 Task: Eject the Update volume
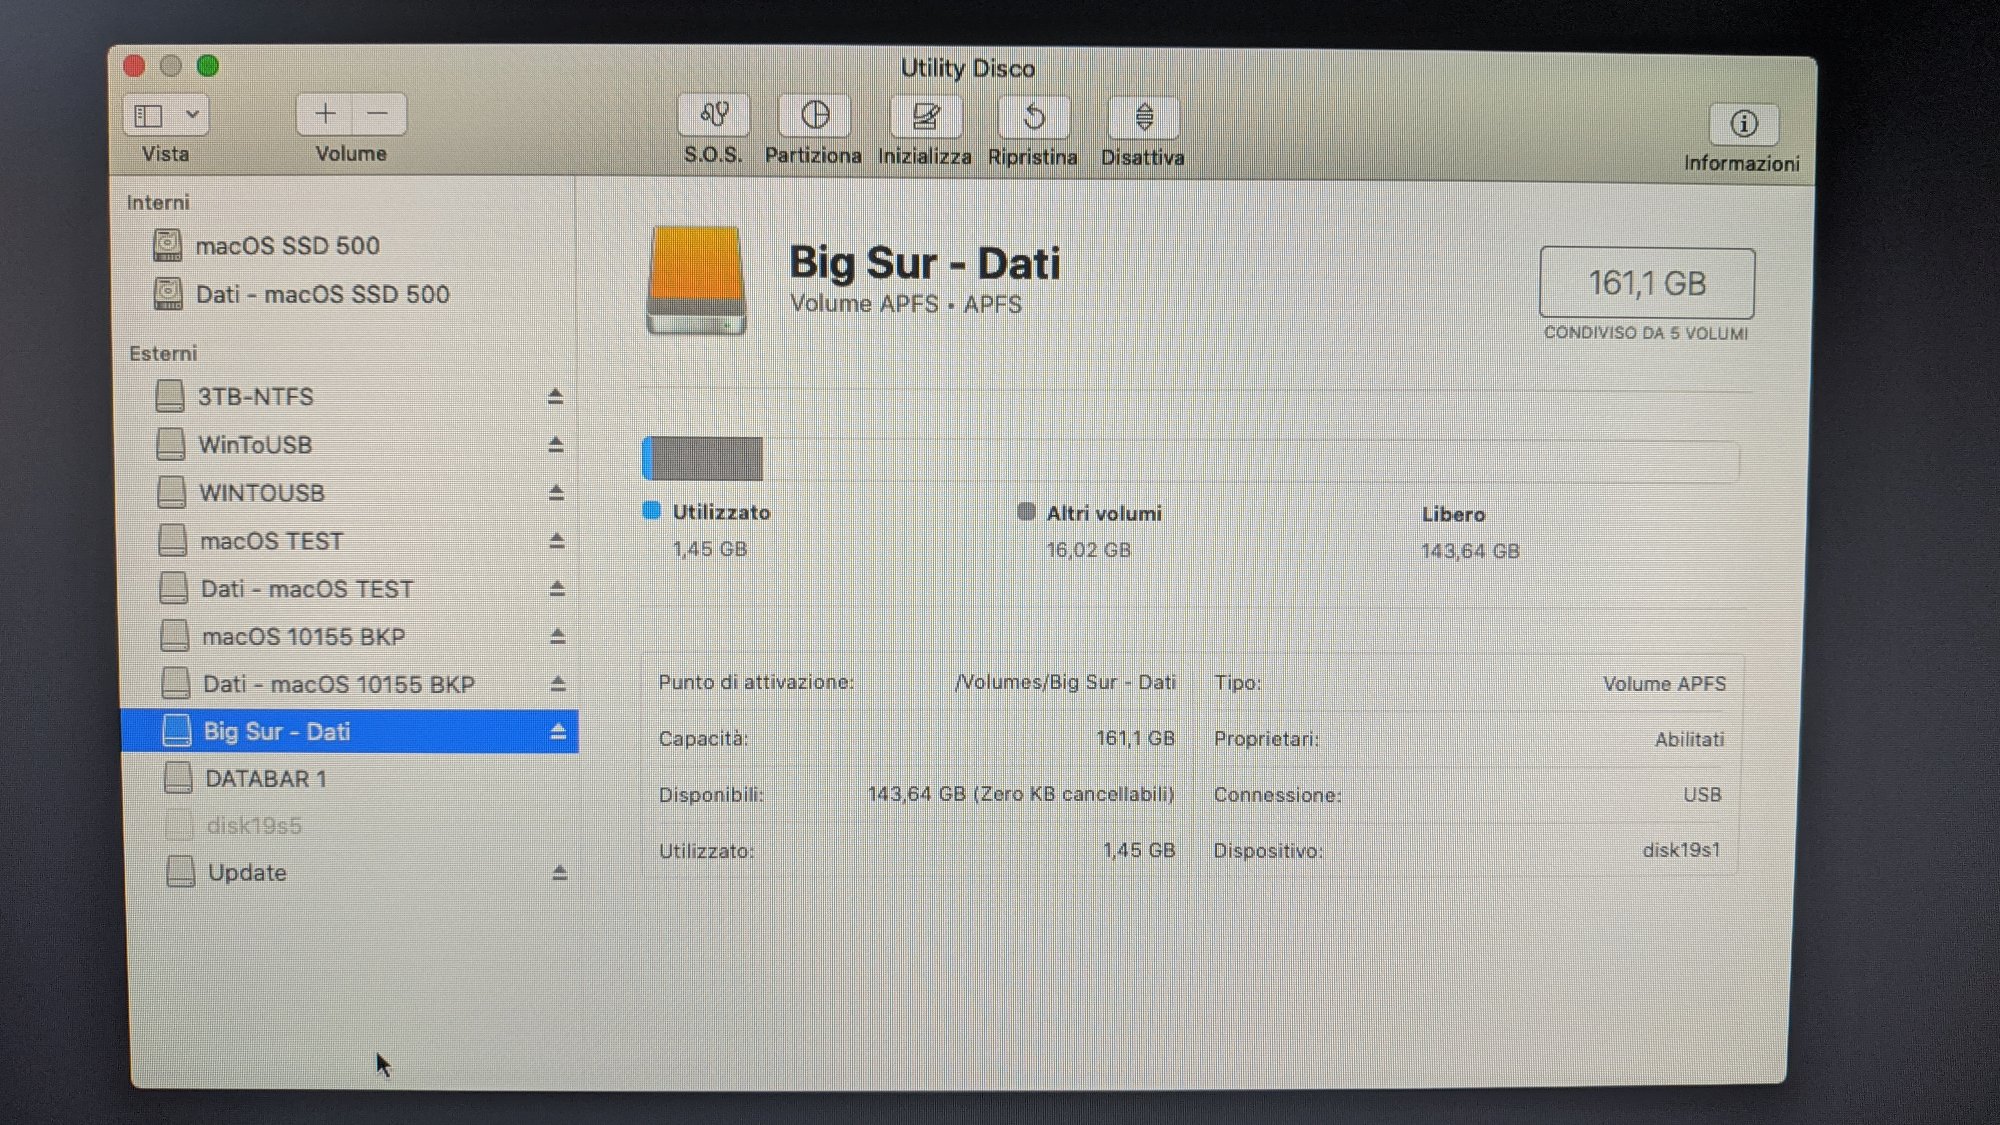pos(559,873)
